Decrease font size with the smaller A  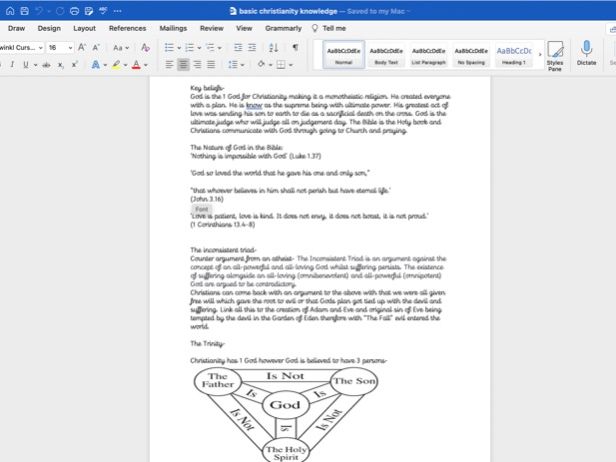(x=96, y=48)
